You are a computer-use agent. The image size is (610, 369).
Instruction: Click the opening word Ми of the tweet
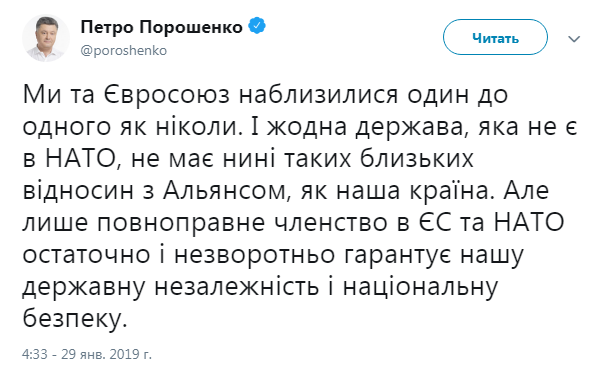42,95
